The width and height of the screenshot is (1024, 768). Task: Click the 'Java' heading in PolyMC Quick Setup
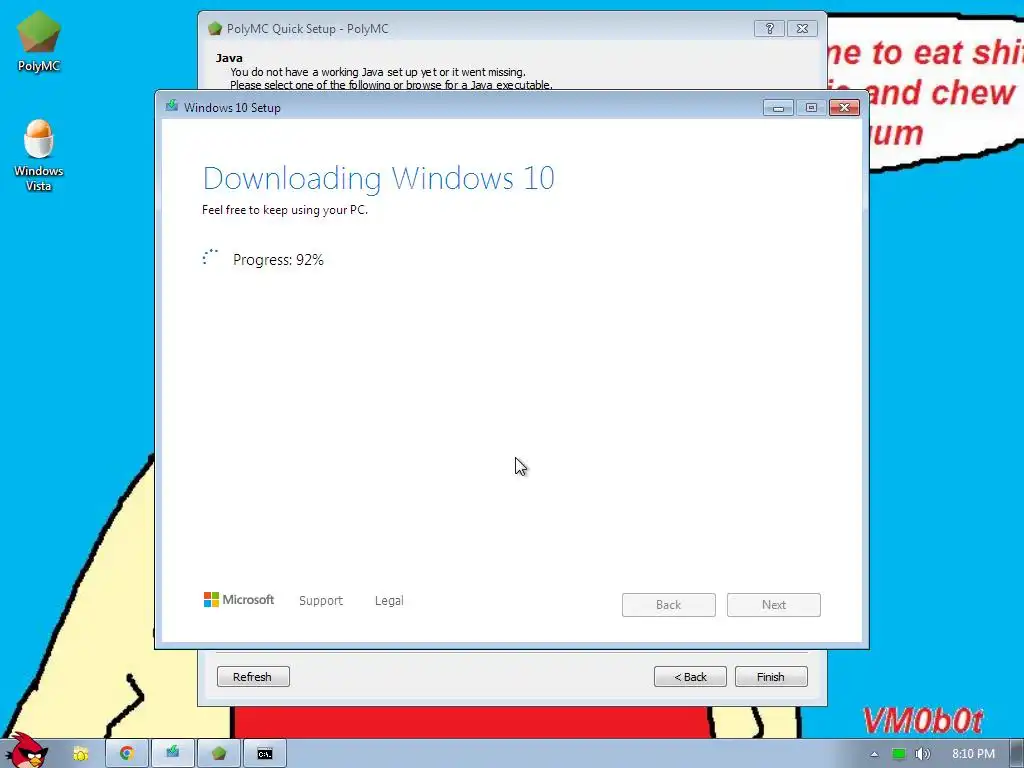tap(229, 58)
